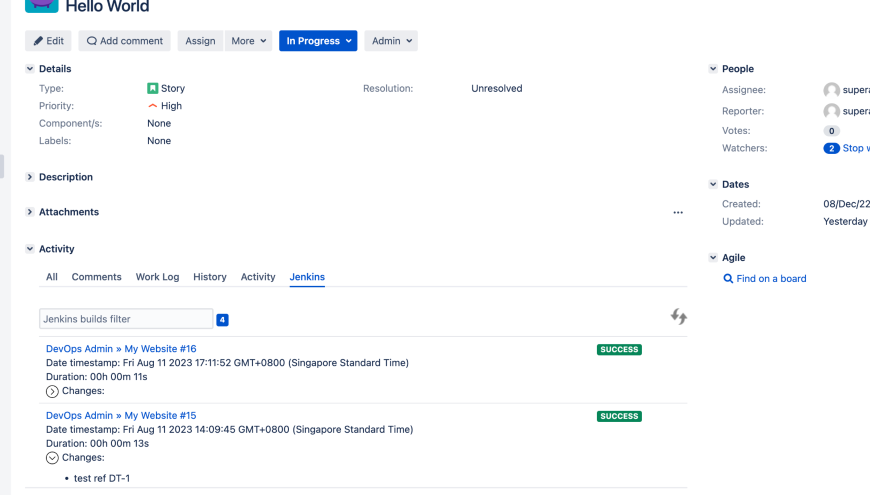Click the Edit button
The height and width of the screenshot is (495, 870).
coord(48,41)
